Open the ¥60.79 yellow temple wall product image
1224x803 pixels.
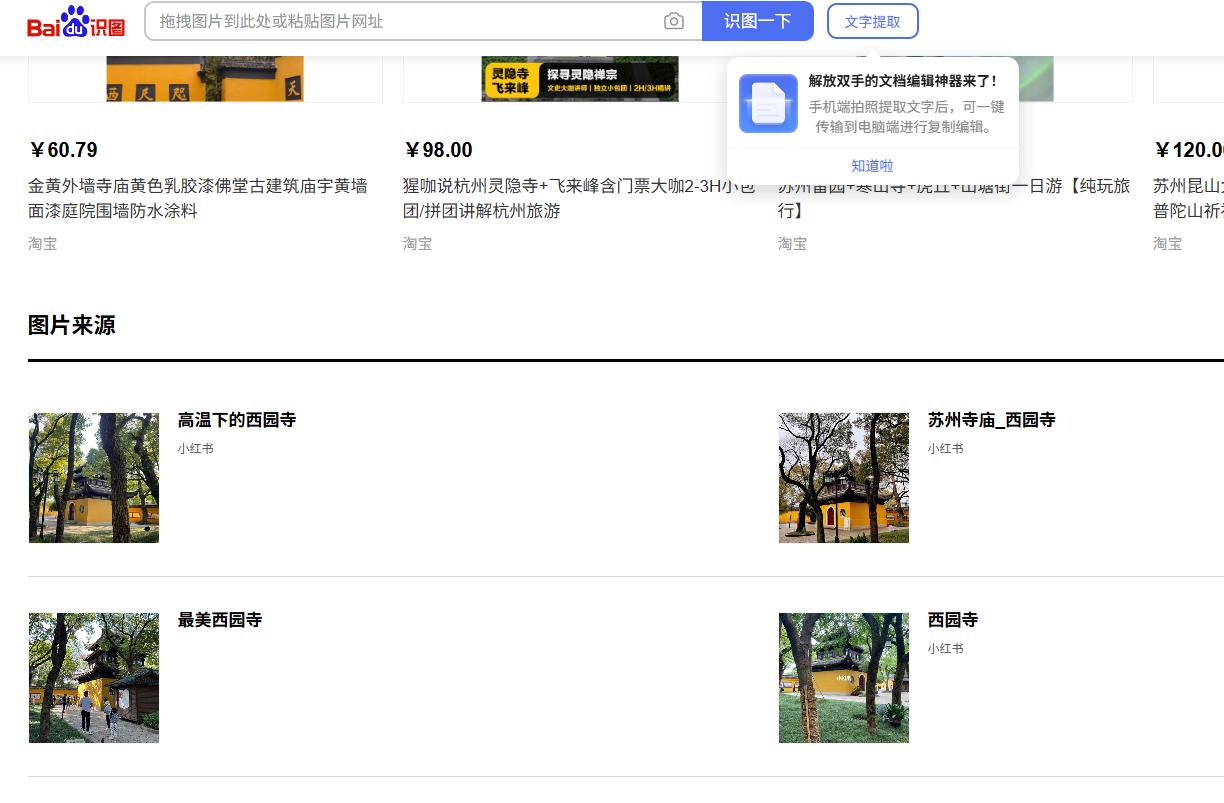click(205, 79)
